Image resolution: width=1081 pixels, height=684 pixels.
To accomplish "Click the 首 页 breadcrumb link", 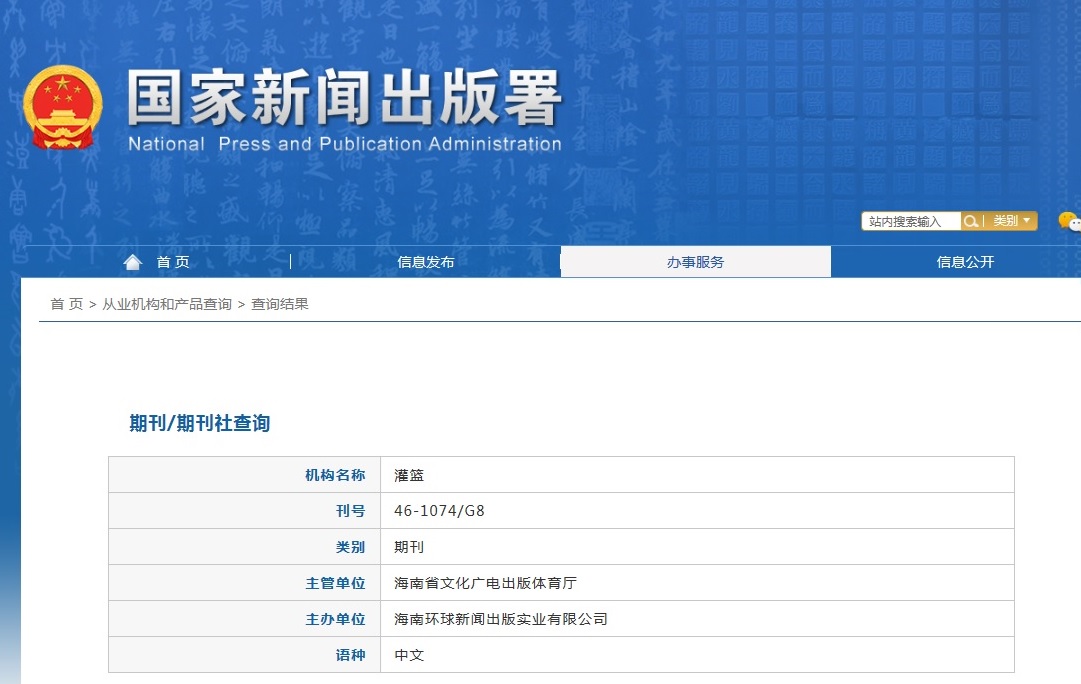I will point(66,304).
